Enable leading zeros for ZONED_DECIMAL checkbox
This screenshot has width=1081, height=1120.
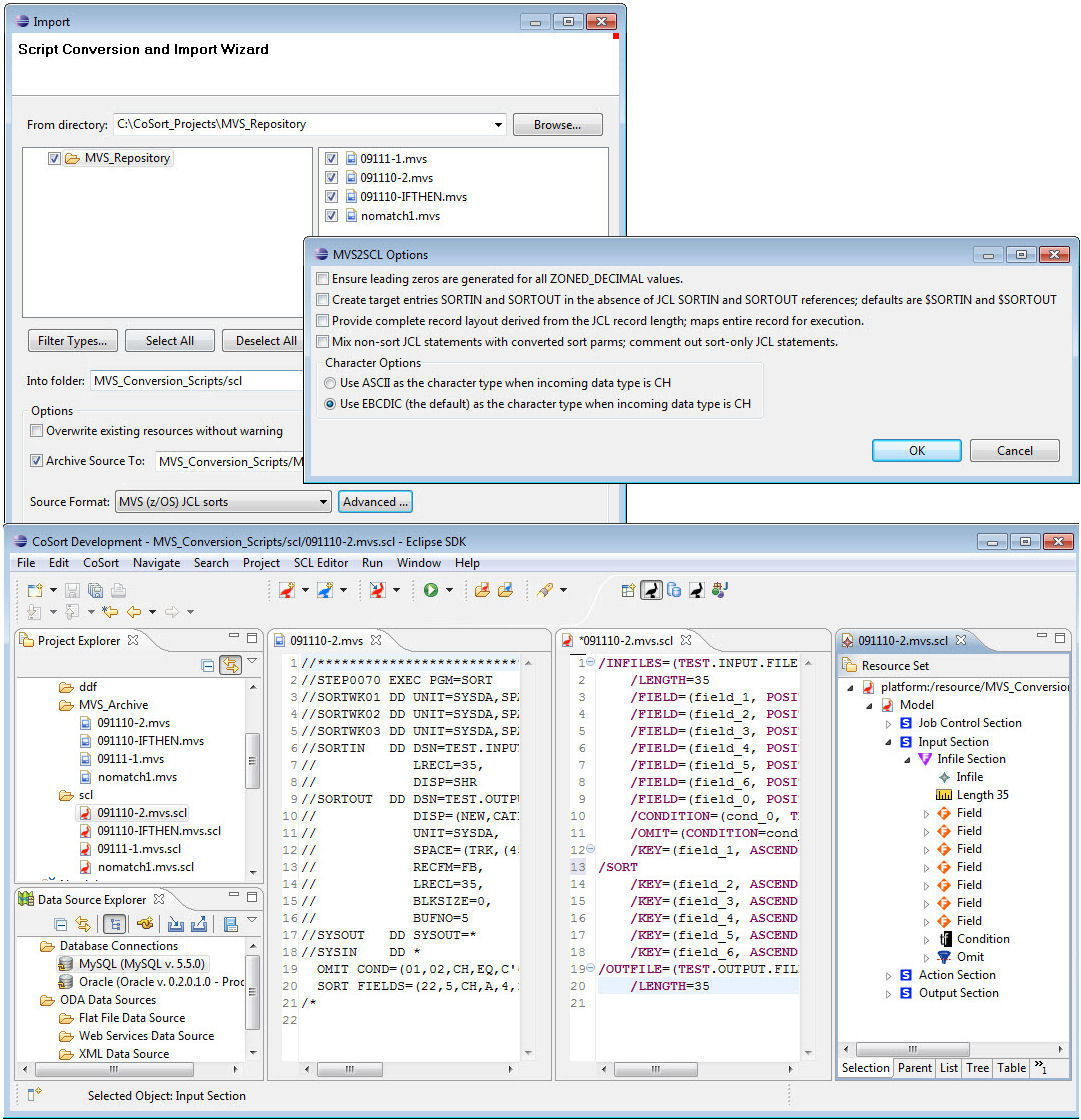tap(322, 279)
